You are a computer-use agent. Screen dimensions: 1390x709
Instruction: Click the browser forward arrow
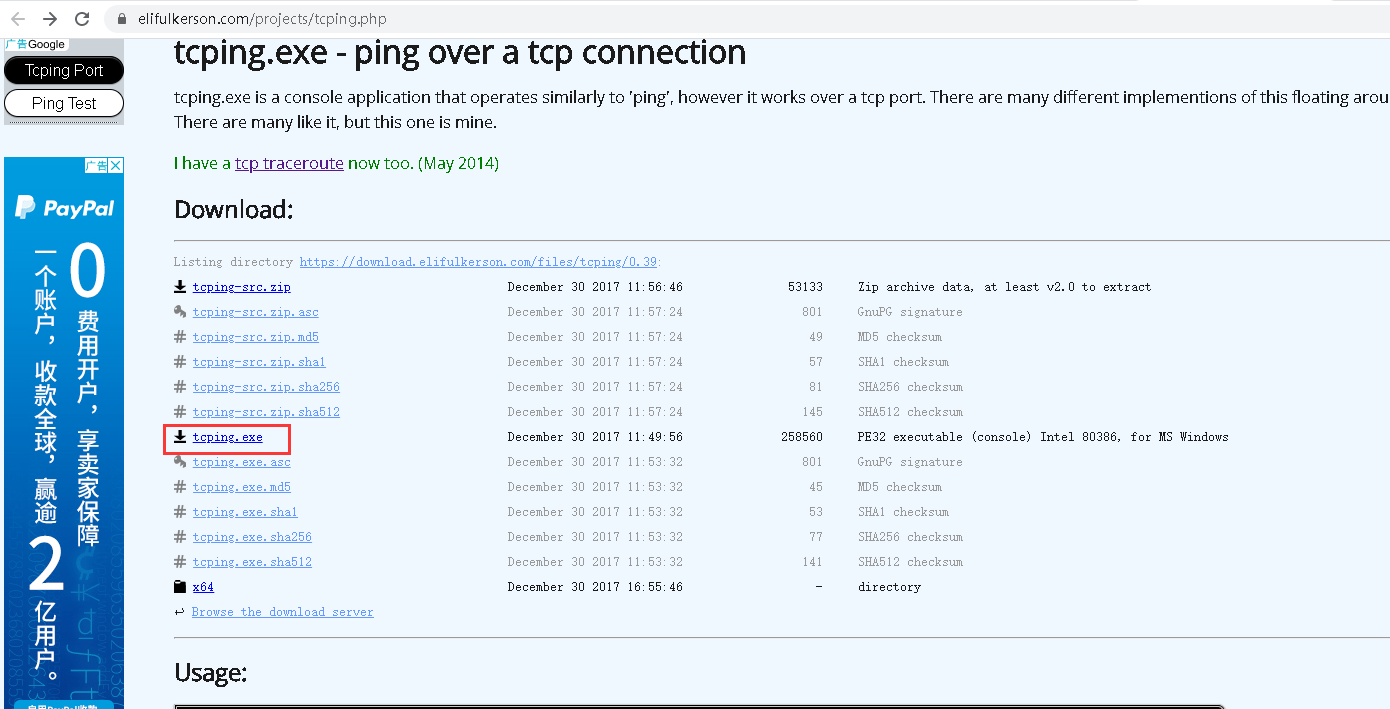(x=50, y=19)
